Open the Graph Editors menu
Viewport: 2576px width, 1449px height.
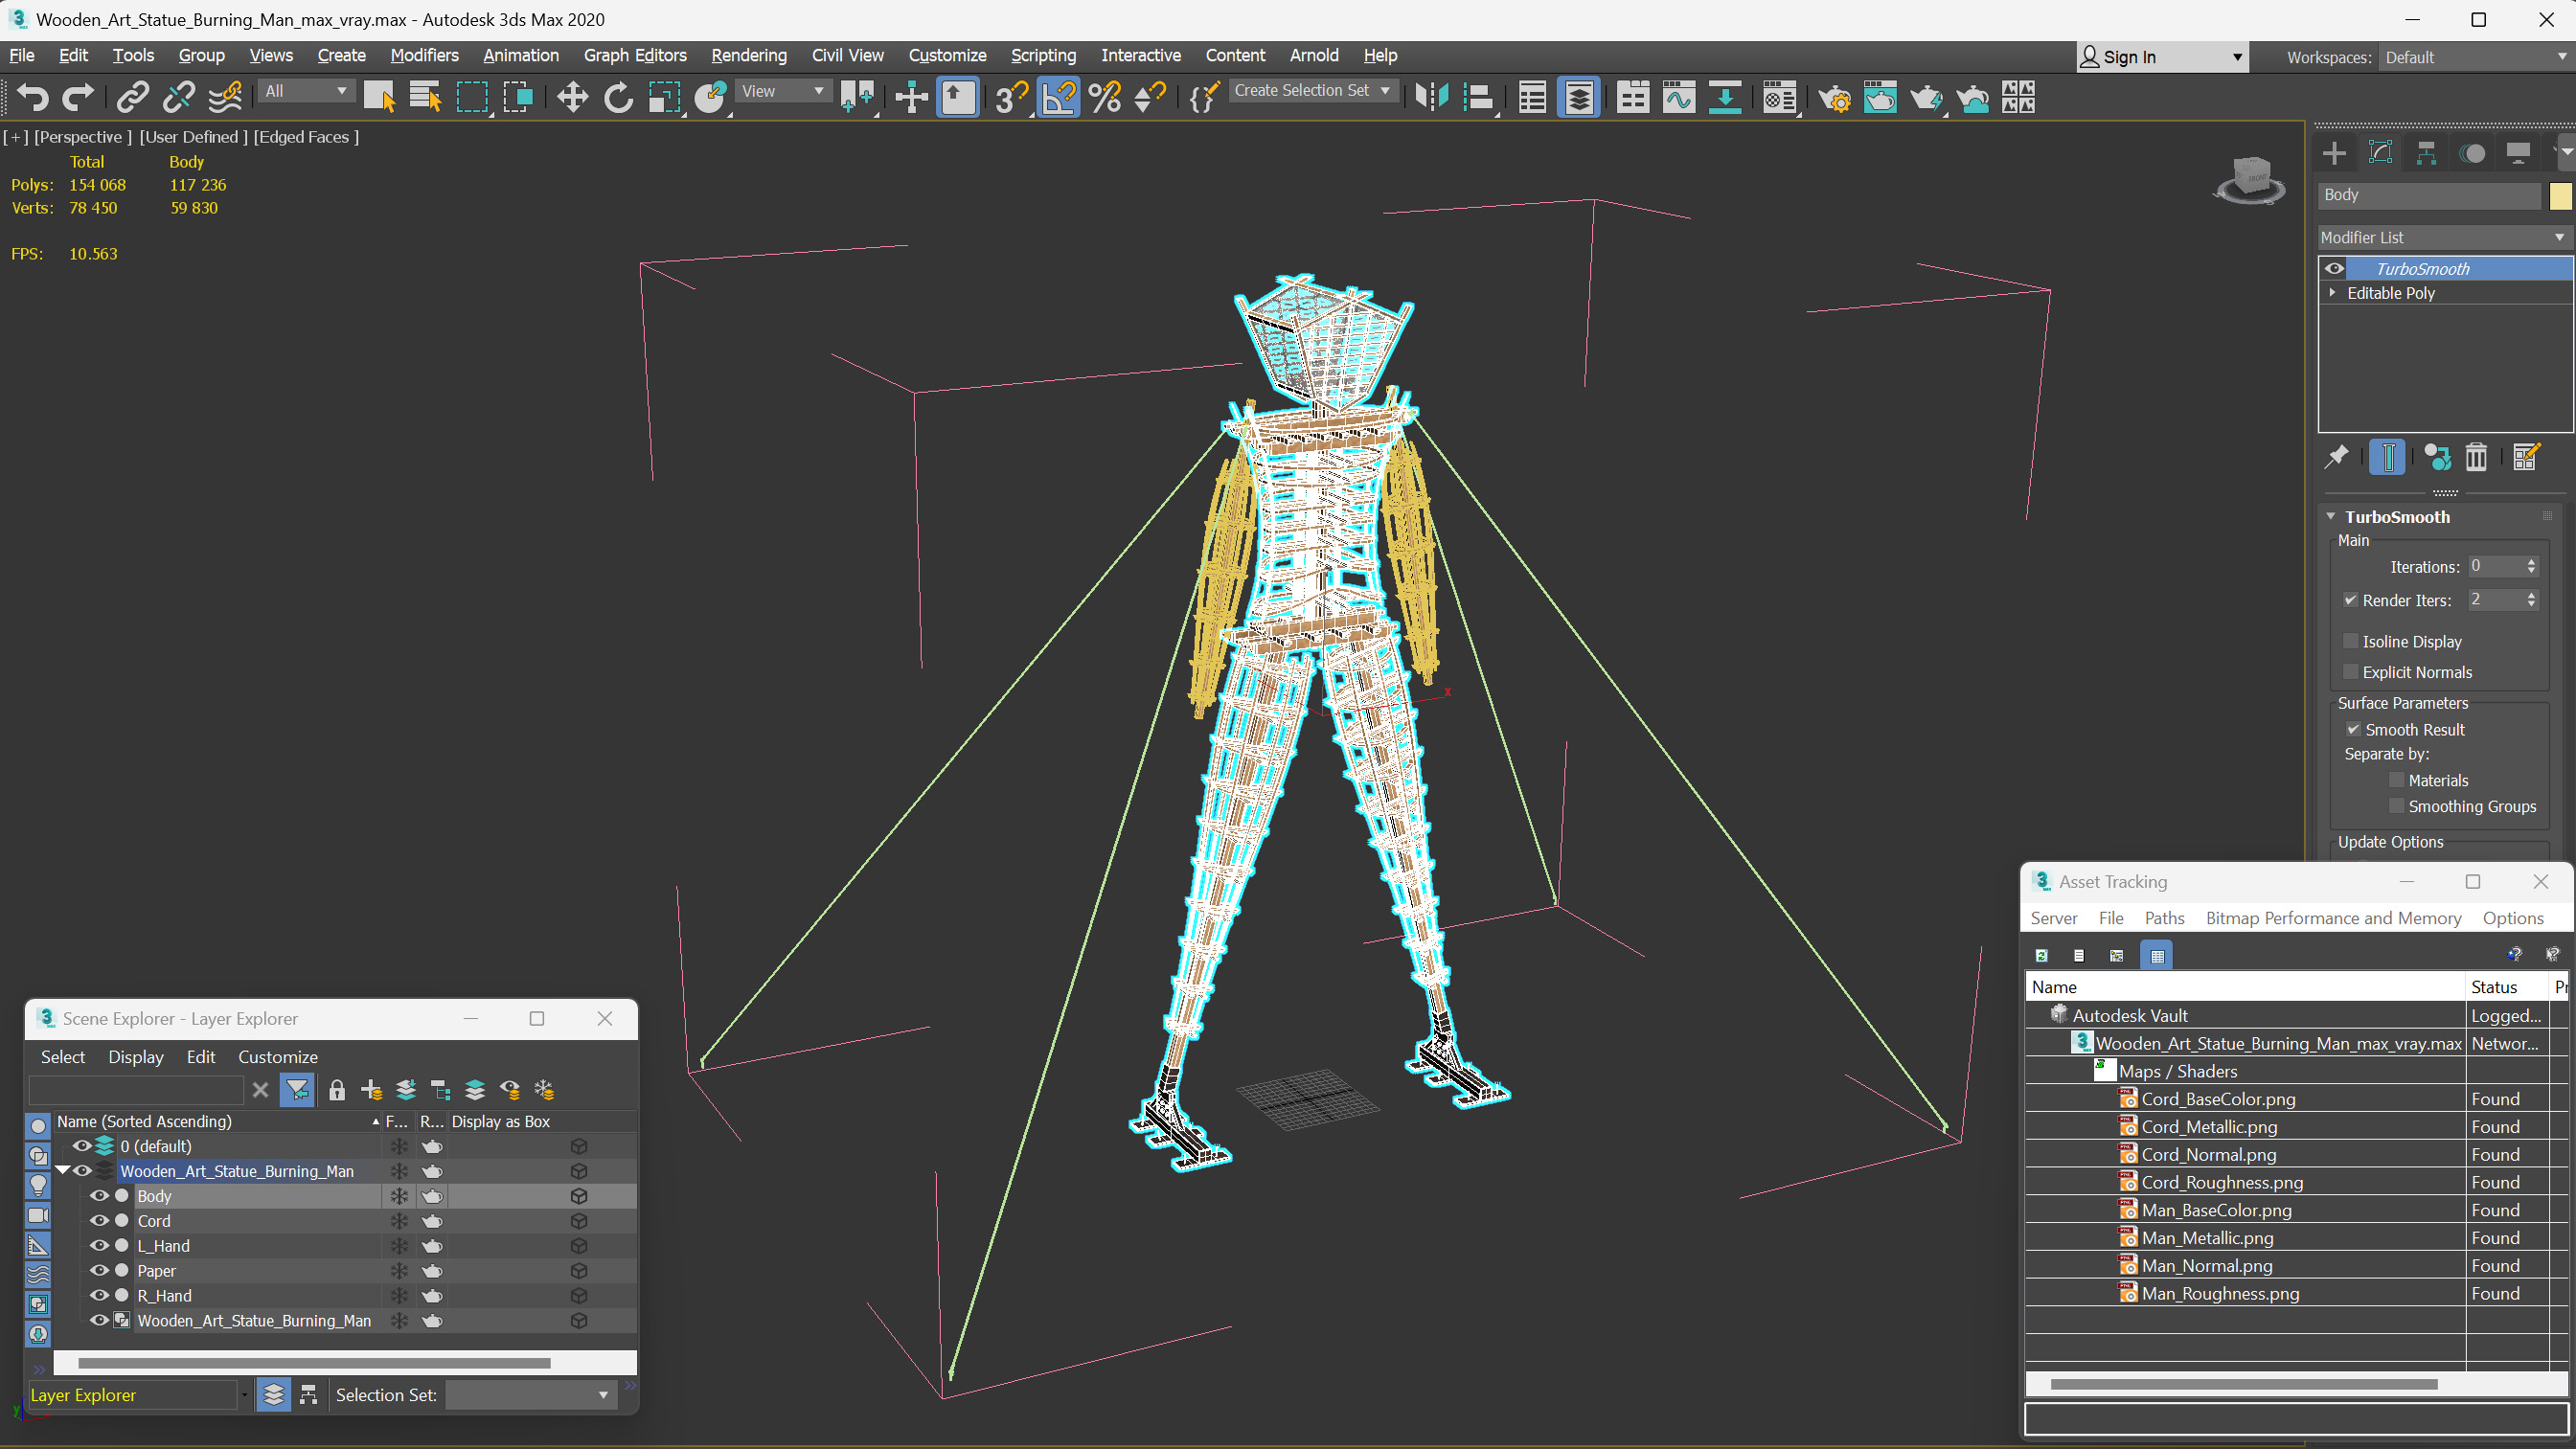634,55
